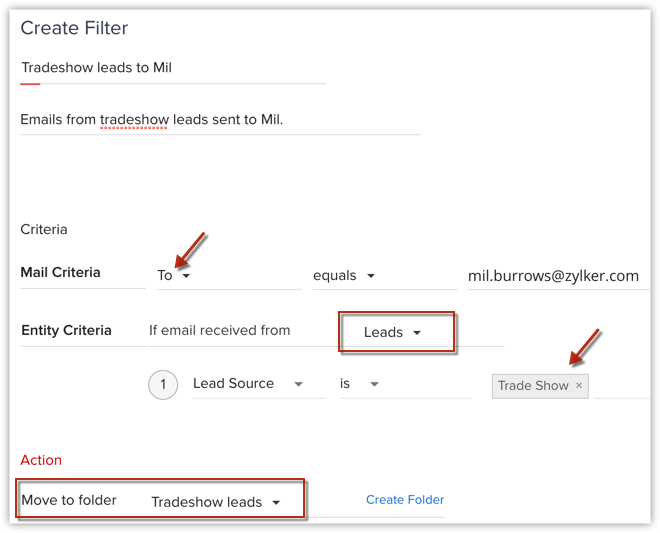Click the criteria number 1 circle
660x533 pixels.
pyautogui.click(x=163, y=384)
